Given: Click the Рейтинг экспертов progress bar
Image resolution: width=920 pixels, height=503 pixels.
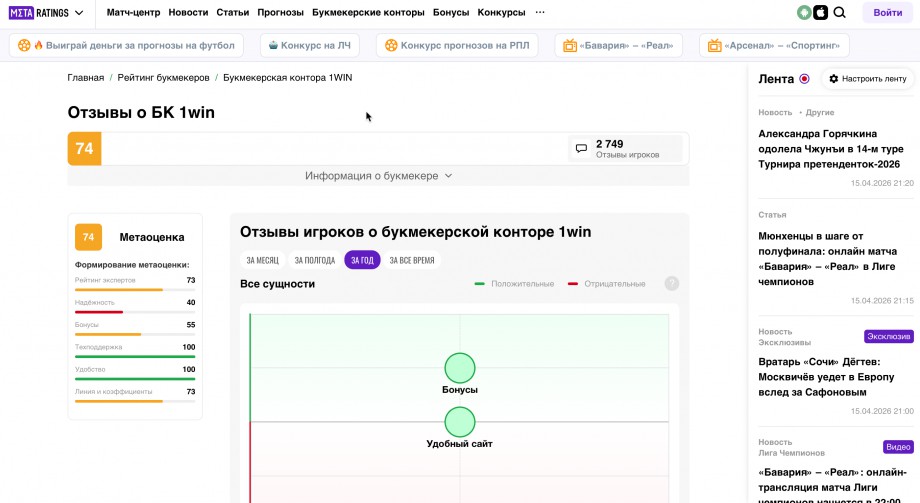Looking at the screenshot, I should (x=135, y=289).
